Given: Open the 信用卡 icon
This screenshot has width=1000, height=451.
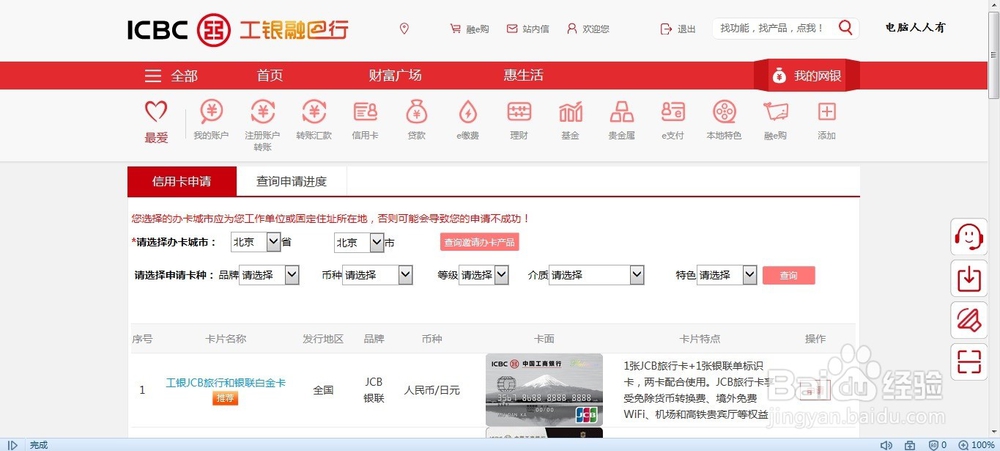Looking at the screenshot, I should [x=365, y=112].
